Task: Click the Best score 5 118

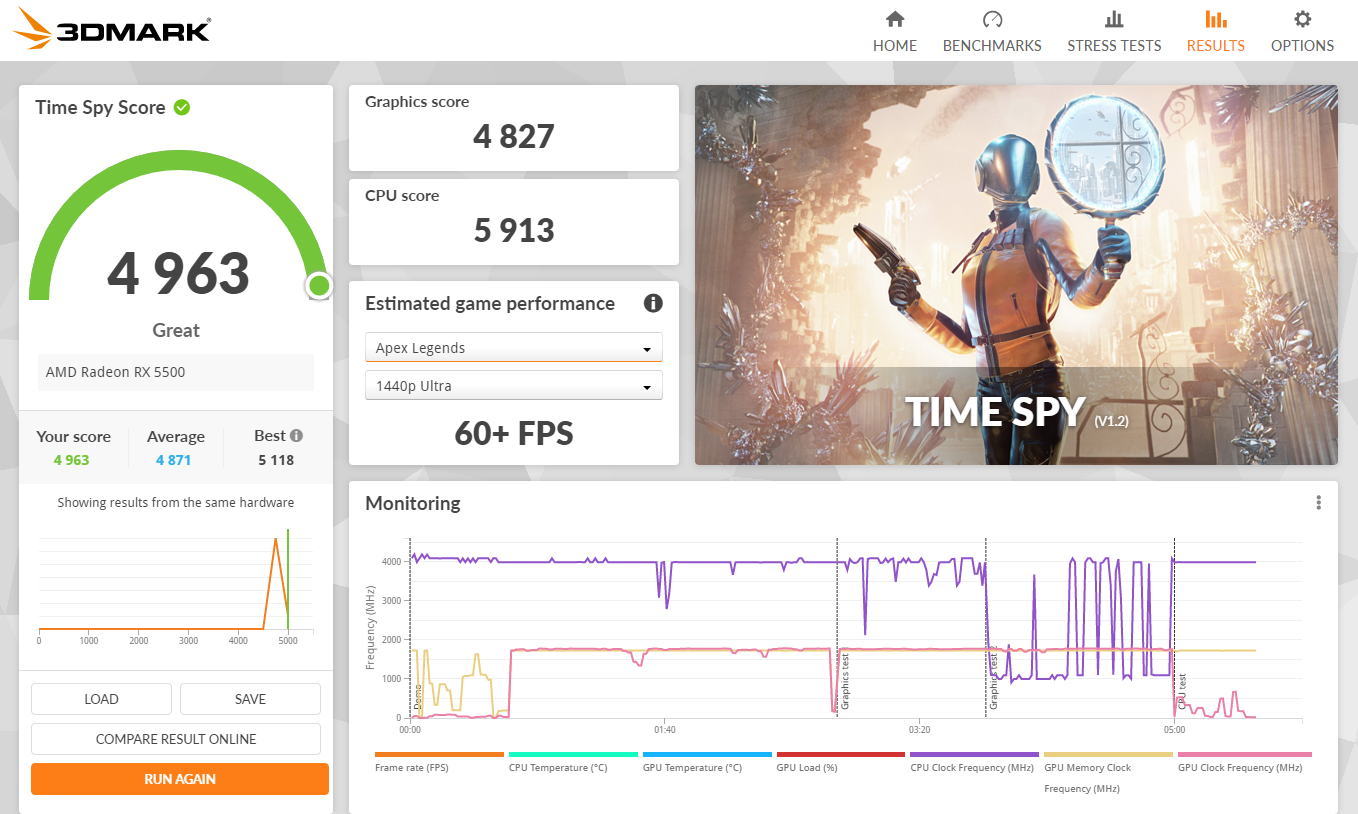Action: point(276,460)
